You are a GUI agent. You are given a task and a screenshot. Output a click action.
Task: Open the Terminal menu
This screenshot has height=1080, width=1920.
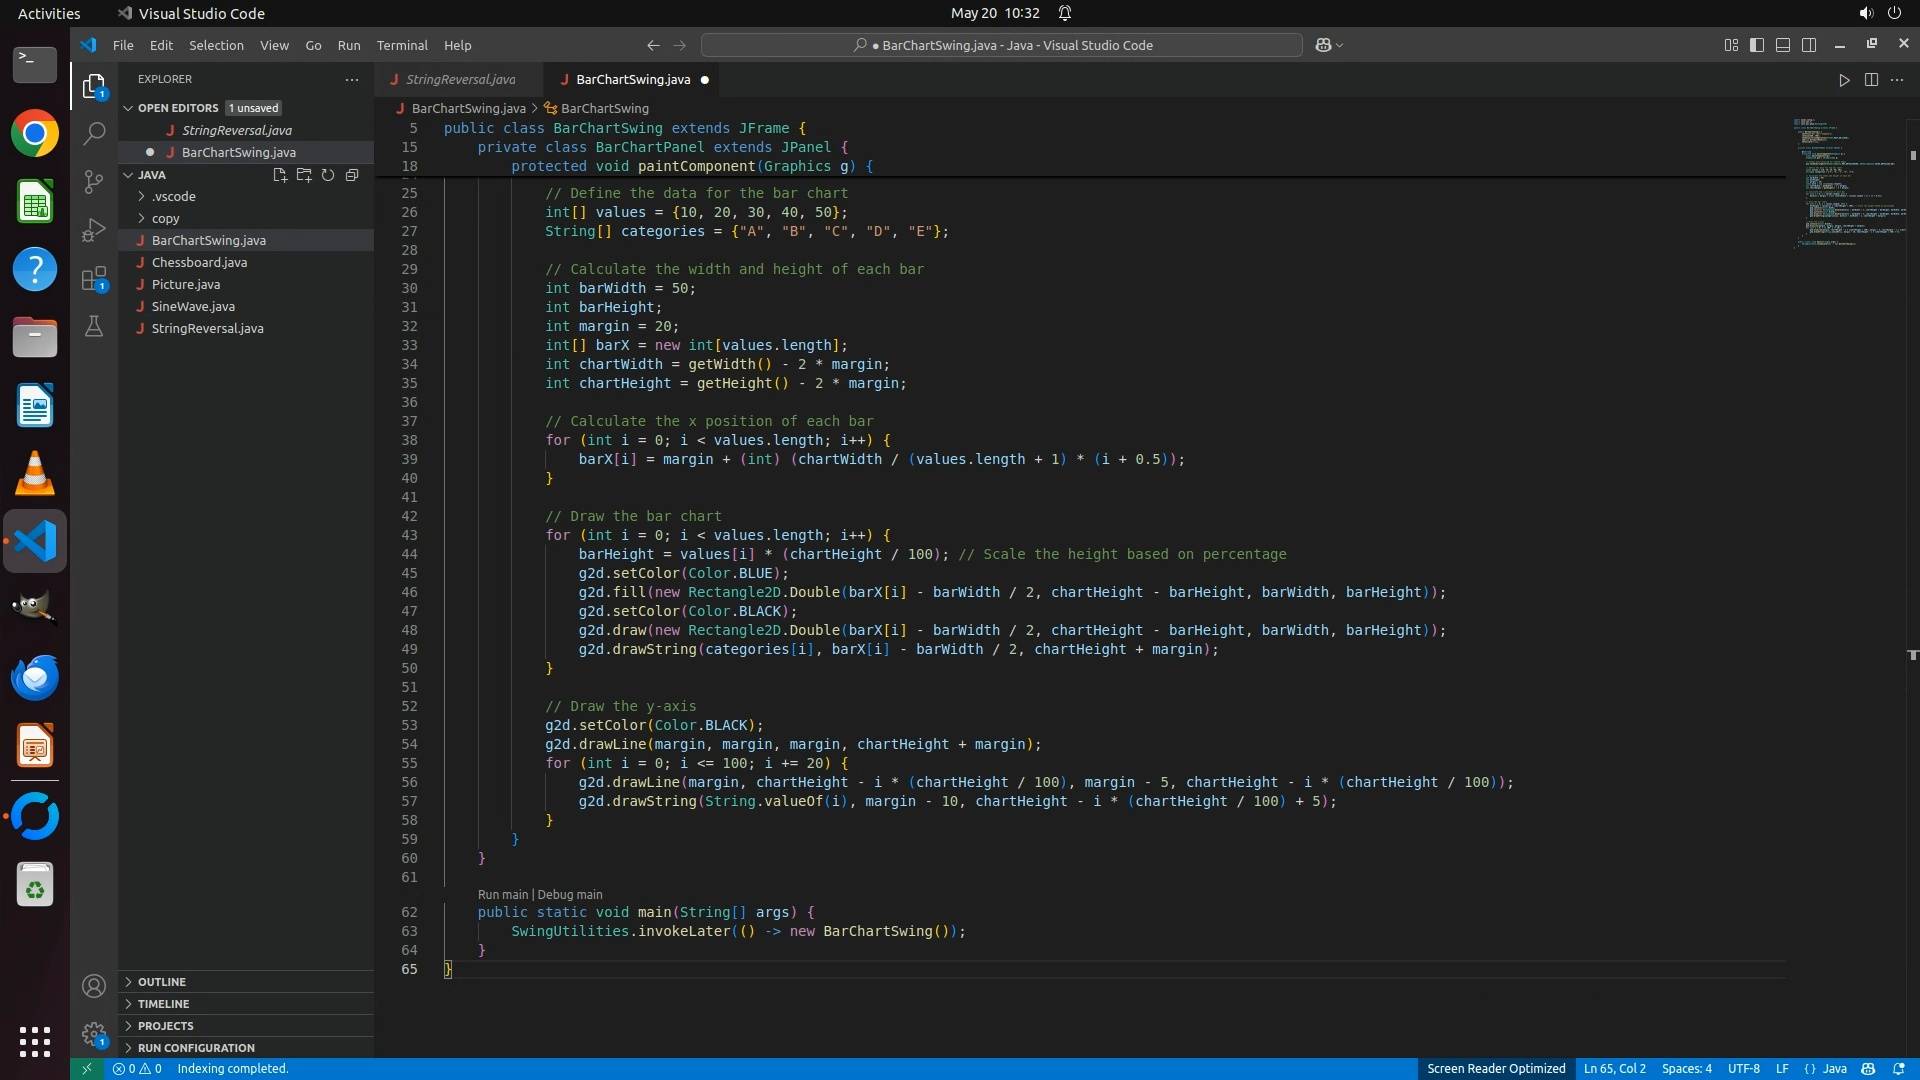(x=402, y=45)
